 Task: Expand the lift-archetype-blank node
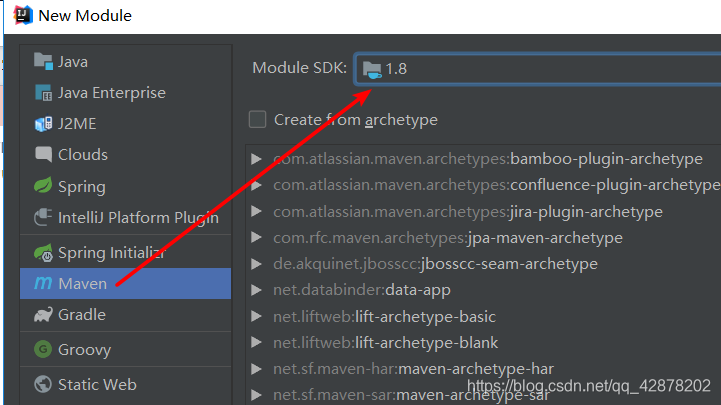pos(257,342)
